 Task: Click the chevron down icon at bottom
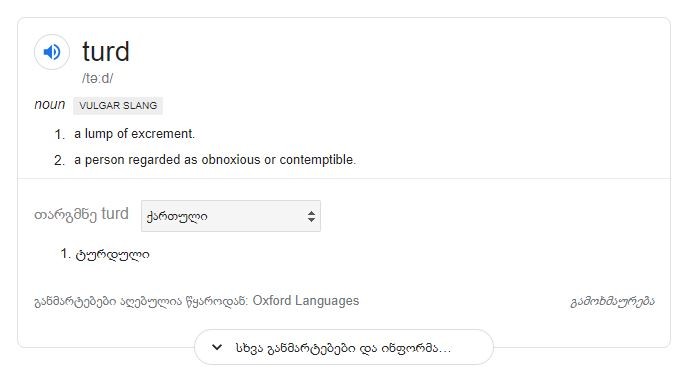pos(217,347)
